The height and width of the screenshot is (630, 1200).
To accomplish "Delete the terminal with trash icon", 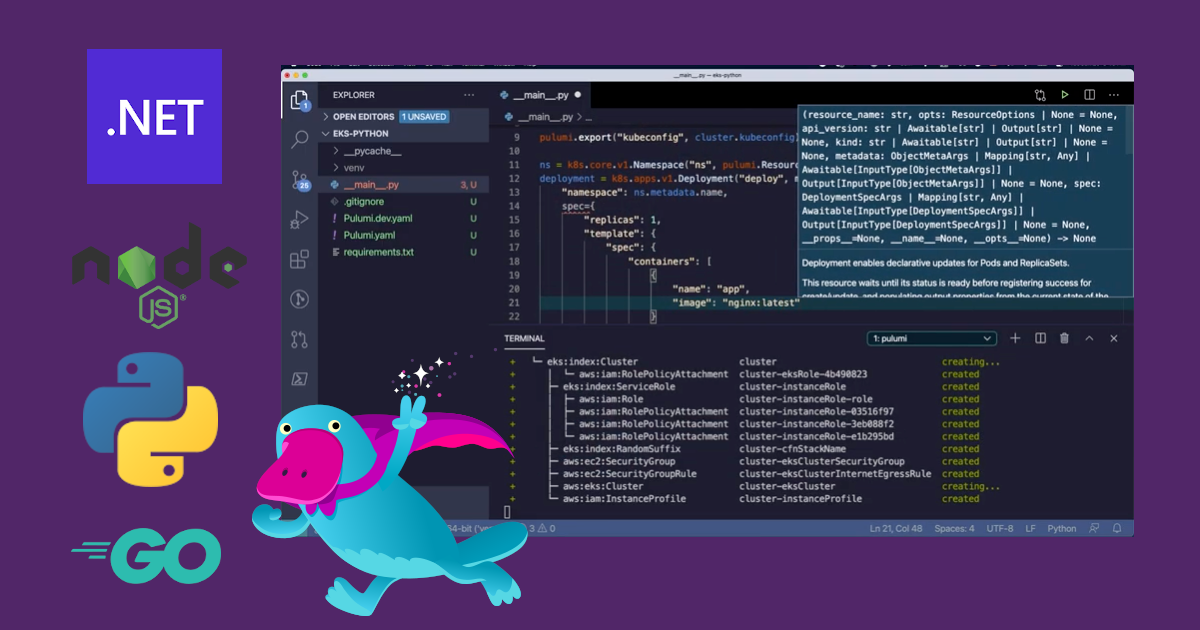I will pyautogui.click(x=1064, y=339).
